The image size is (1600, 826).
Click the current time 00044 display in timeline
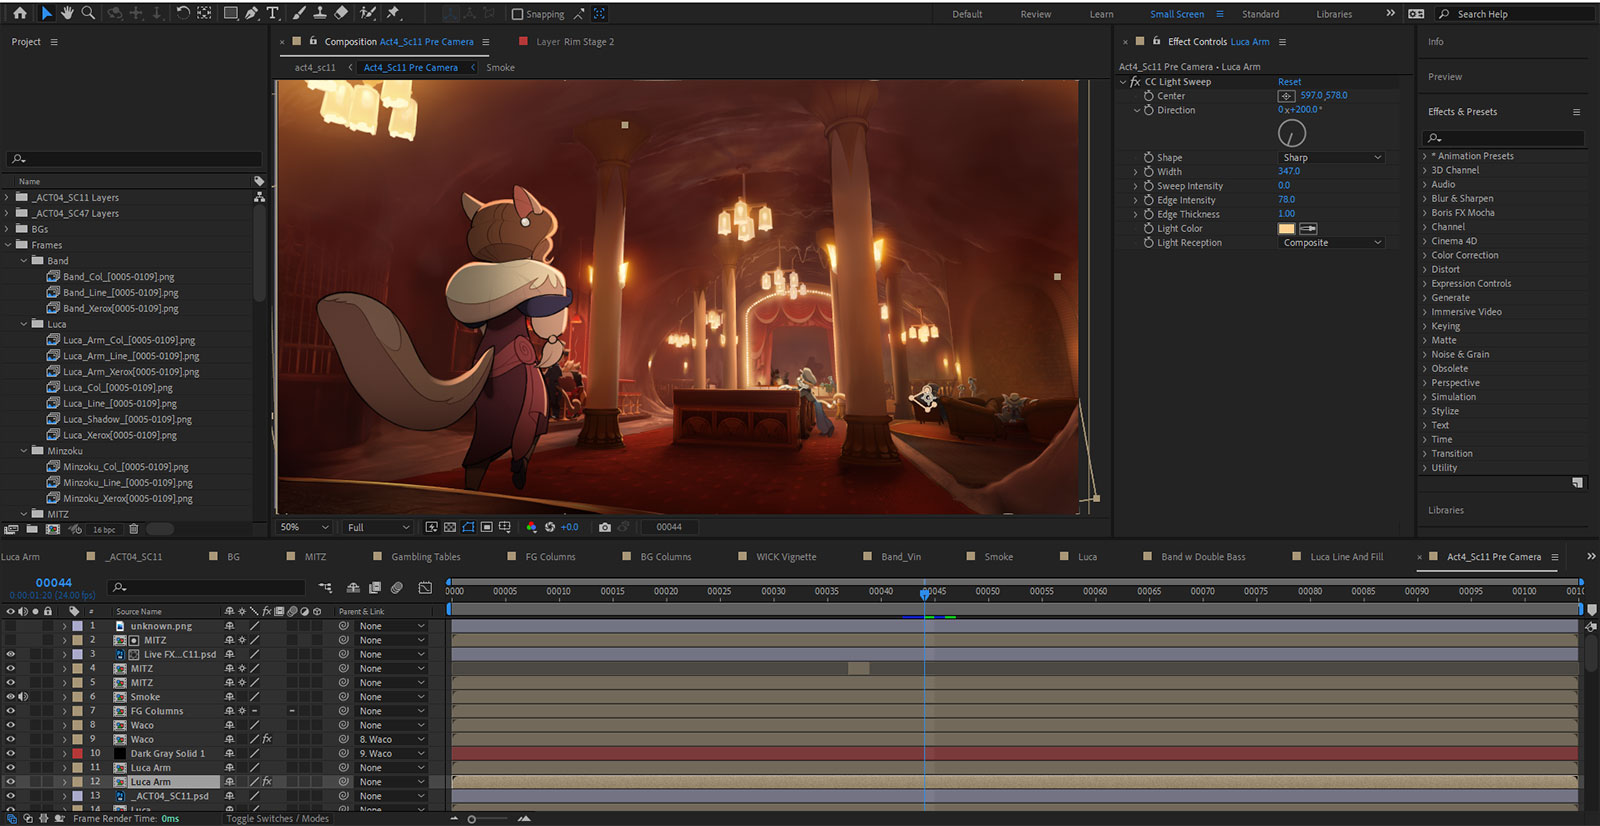[x=54, y=583]
